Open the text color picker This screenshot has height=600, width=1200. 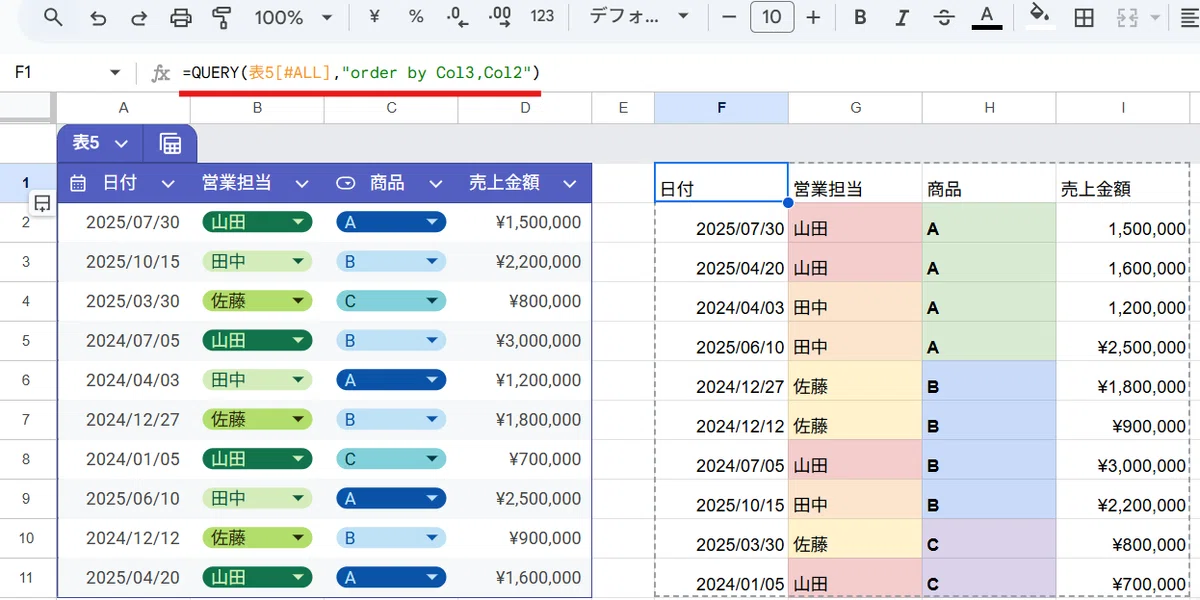point(987,18)
